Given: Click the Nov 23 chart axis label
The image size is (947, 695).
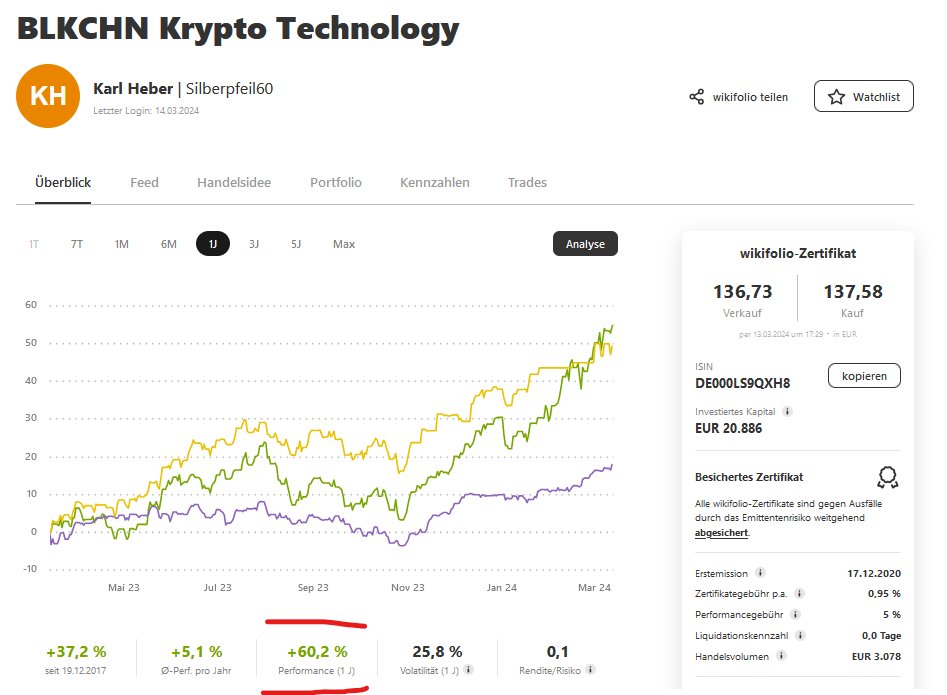Looking at the screenshot, I should (x=408, y=588).
